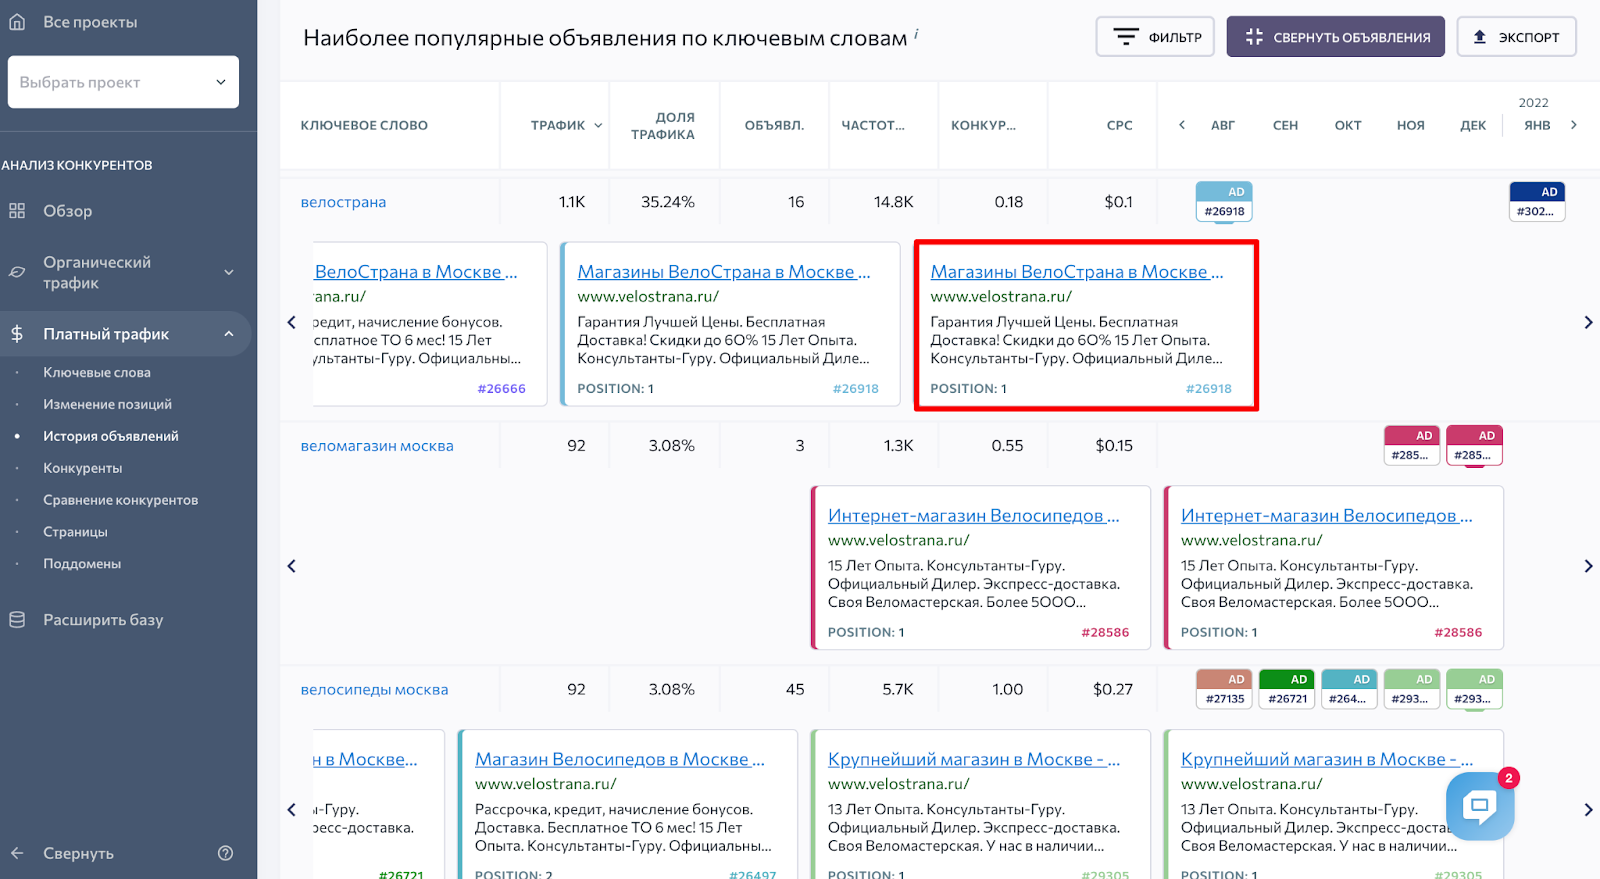Click the info icon beside page title
1600x879 pixels.
[916, 34]
